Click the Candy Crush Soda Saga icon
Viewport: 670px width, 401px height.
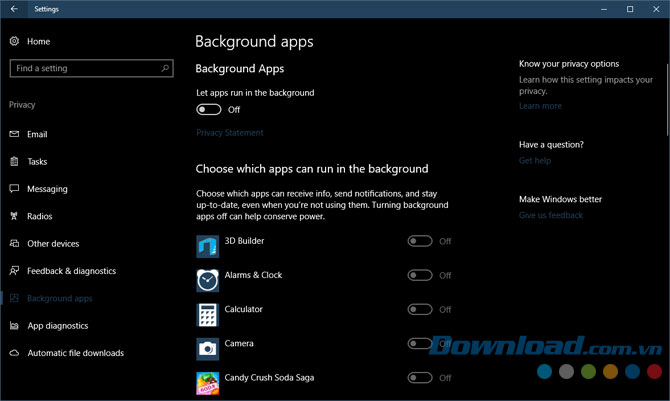(208, 383)
